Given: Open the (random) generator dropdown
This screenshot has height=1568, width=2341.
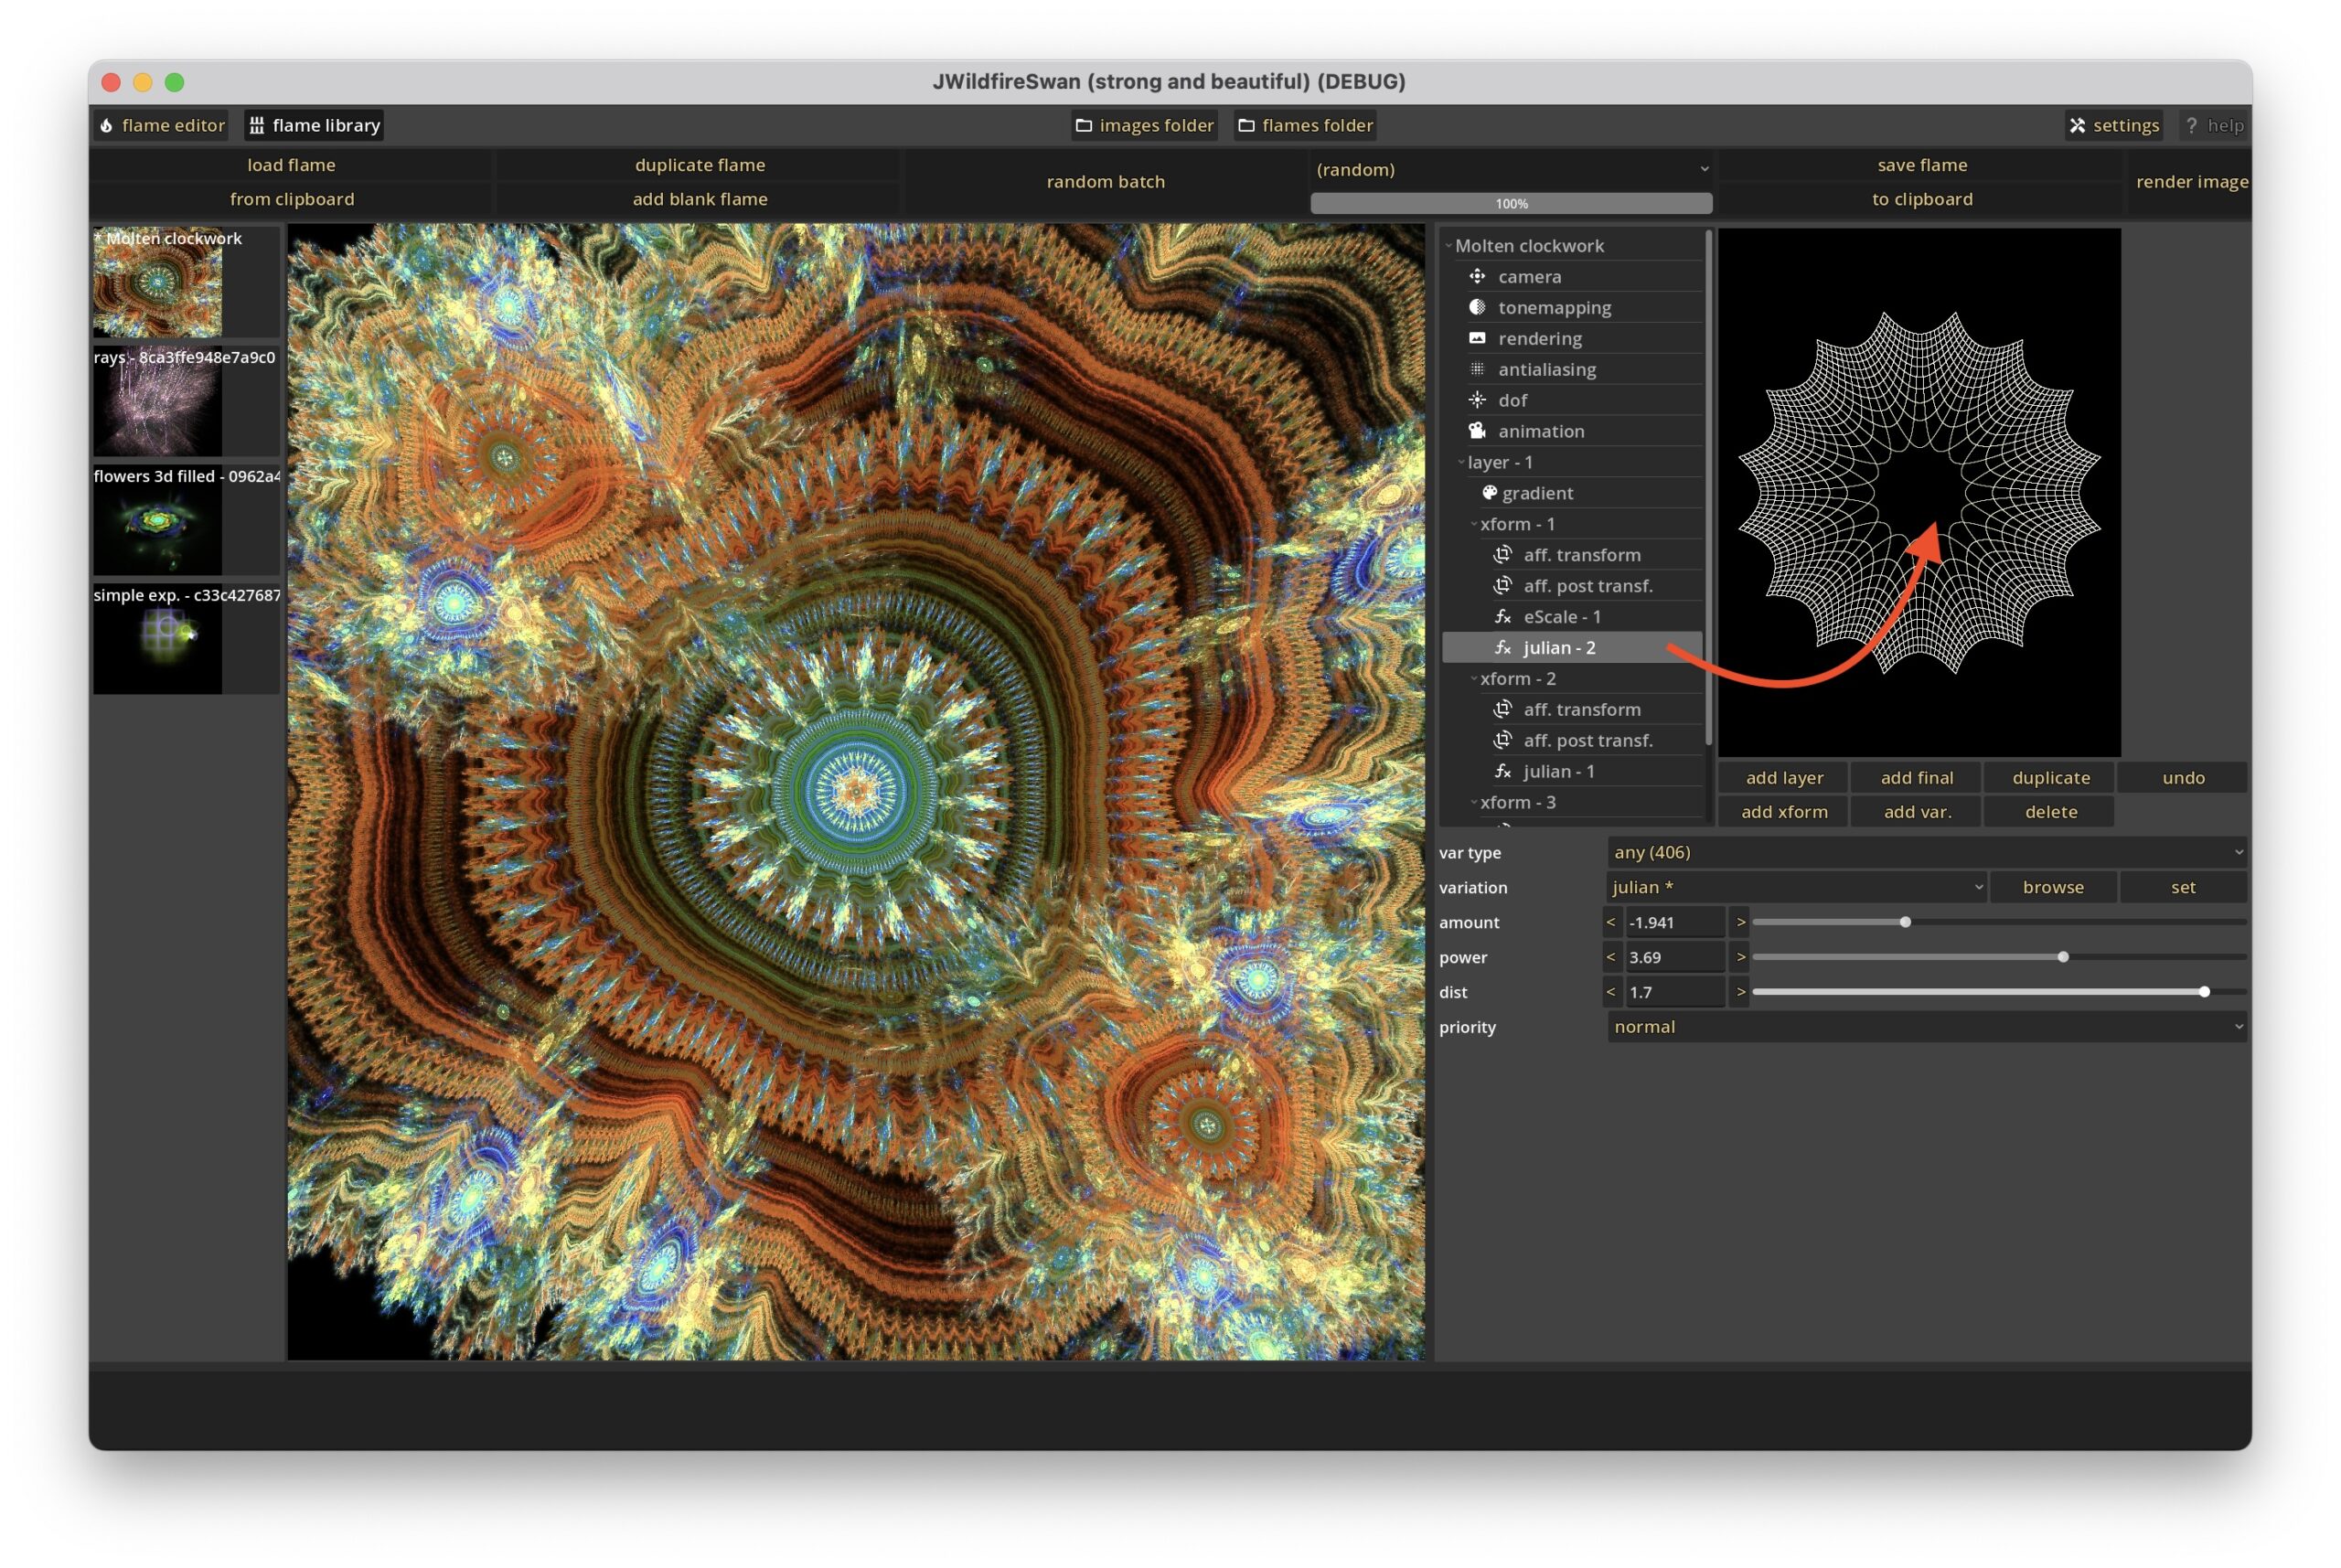Looking at the screenshot, I should [1511, 169].
